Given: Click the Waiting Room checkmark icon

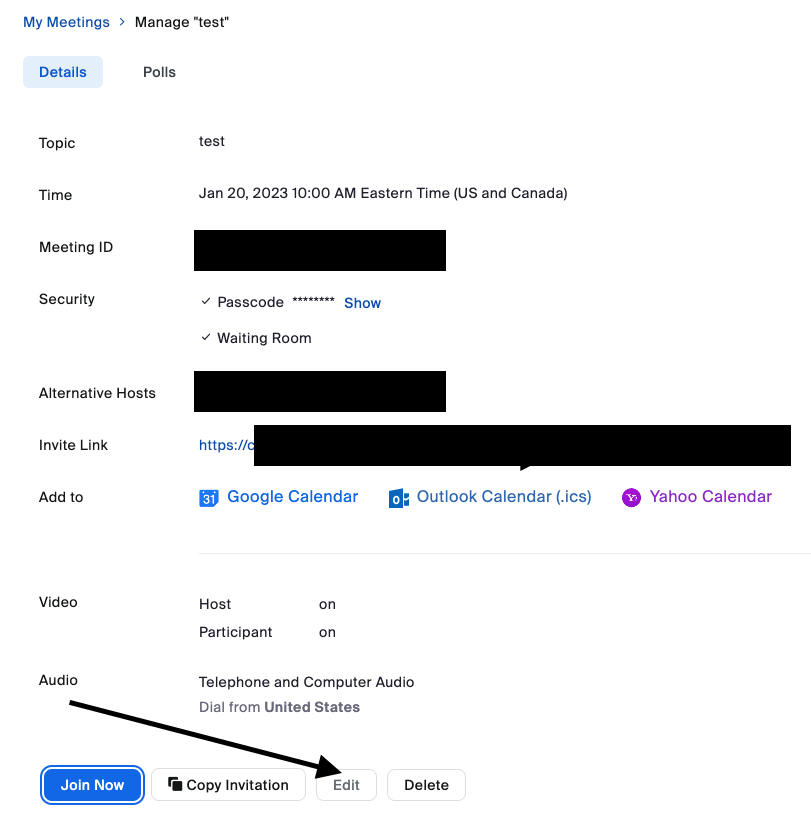Looking at the screenshot, I should [204, 338].
